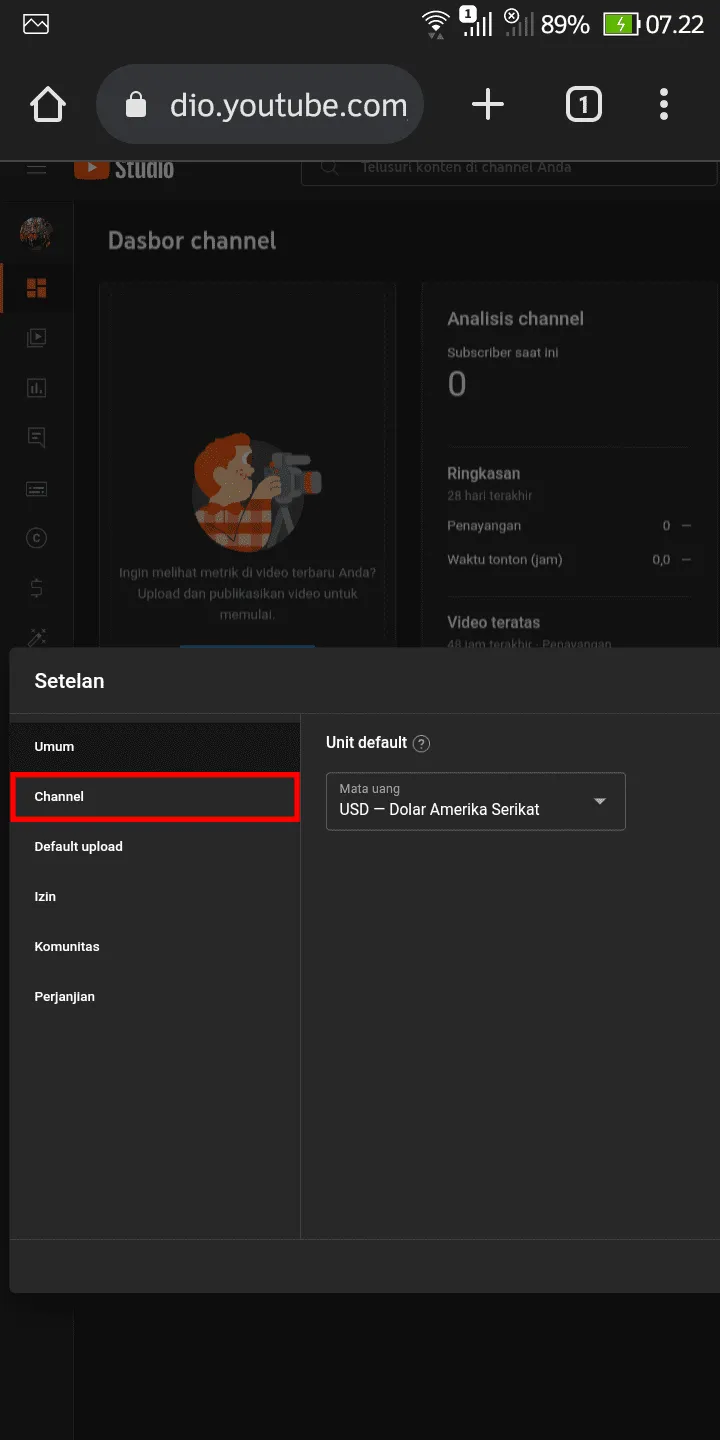
Task: Select the Komunitas settings tab
Action: pos(155,947)
